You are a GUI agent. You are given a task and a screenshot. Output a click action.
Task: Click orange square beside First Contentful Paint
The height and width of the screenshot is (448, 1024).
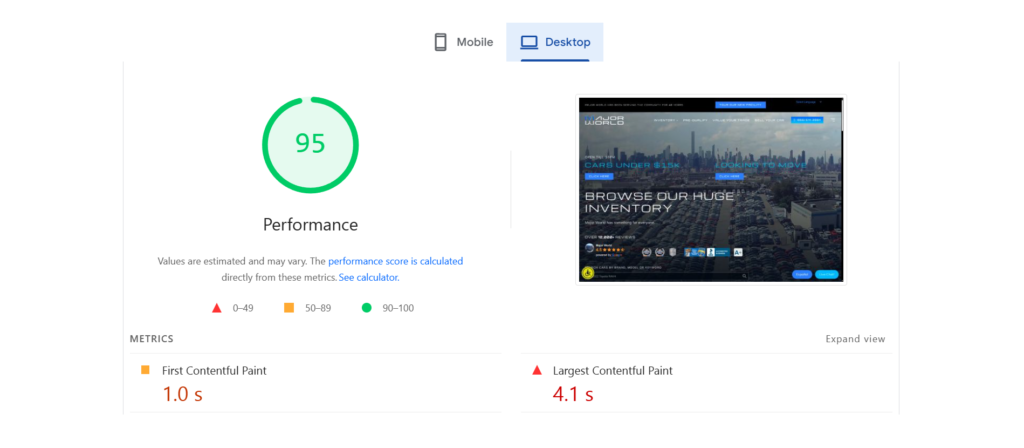(x=145, y=370)
